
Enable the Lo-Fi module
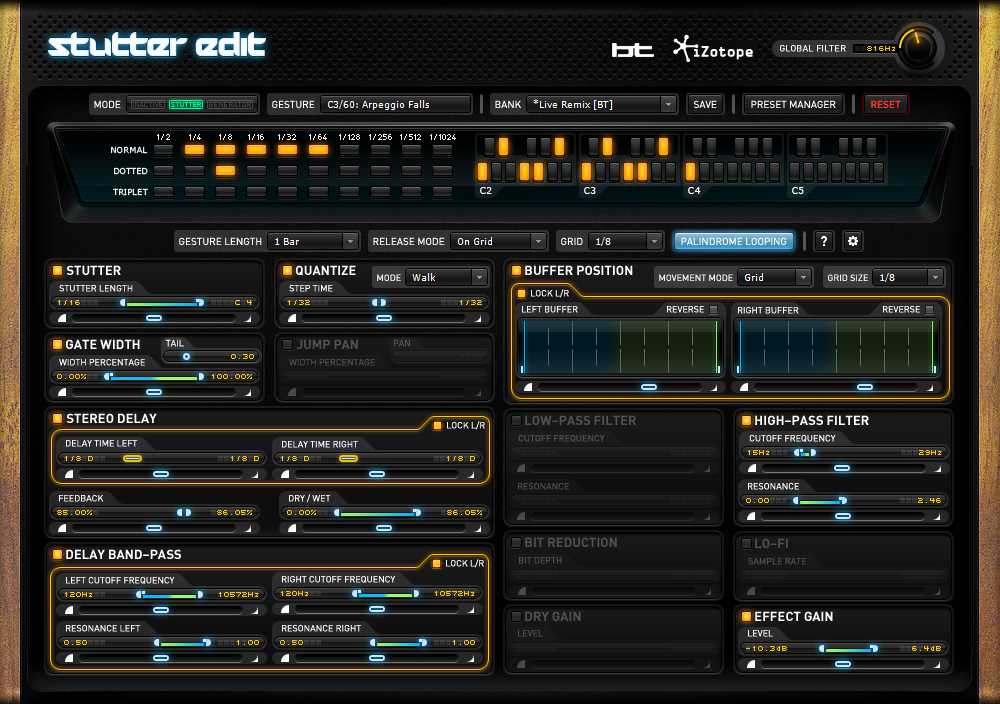point(746,543)
